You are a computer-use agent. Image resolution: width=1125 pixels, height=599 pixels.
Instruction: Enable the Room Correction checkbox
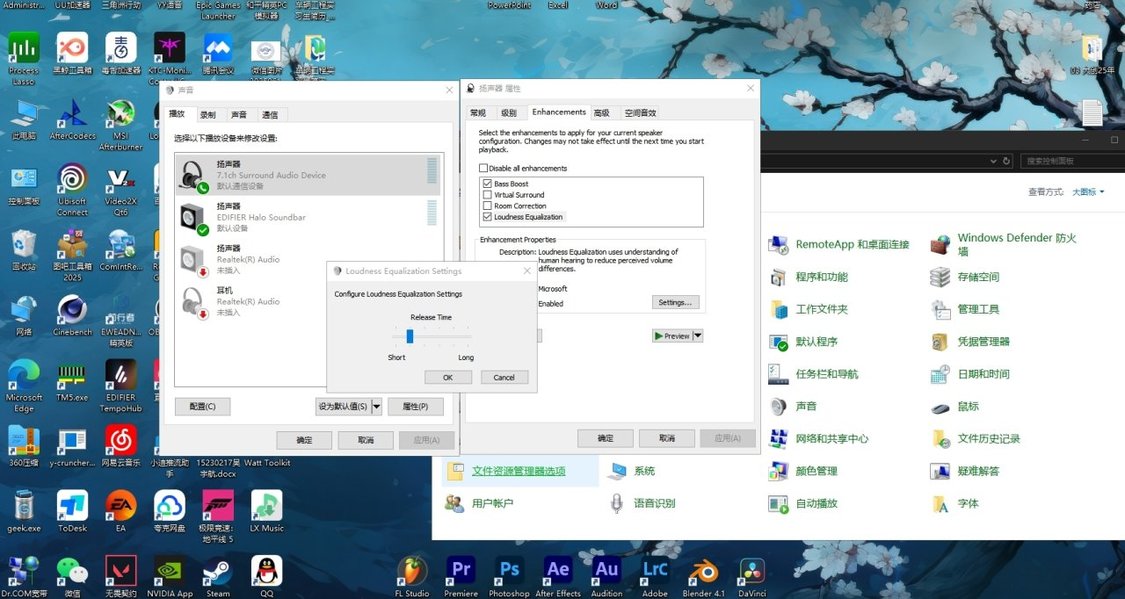[488, 206]
